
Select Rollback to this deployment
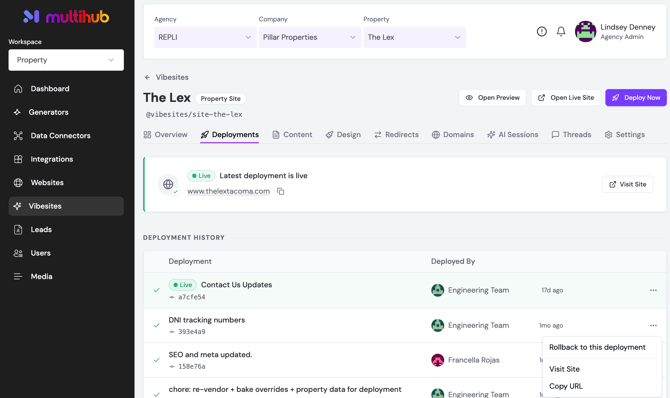597,347
